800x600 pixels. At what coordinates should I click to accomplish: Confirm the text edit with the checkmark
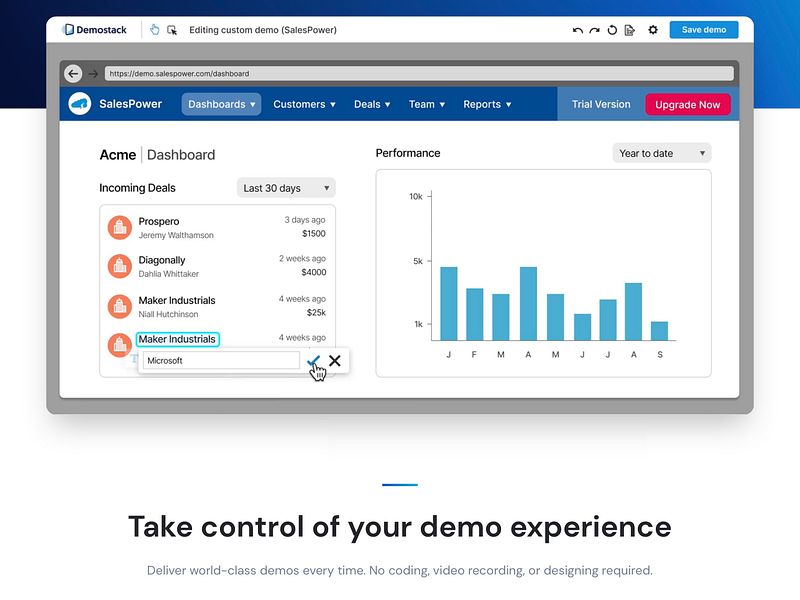[313, 361]
